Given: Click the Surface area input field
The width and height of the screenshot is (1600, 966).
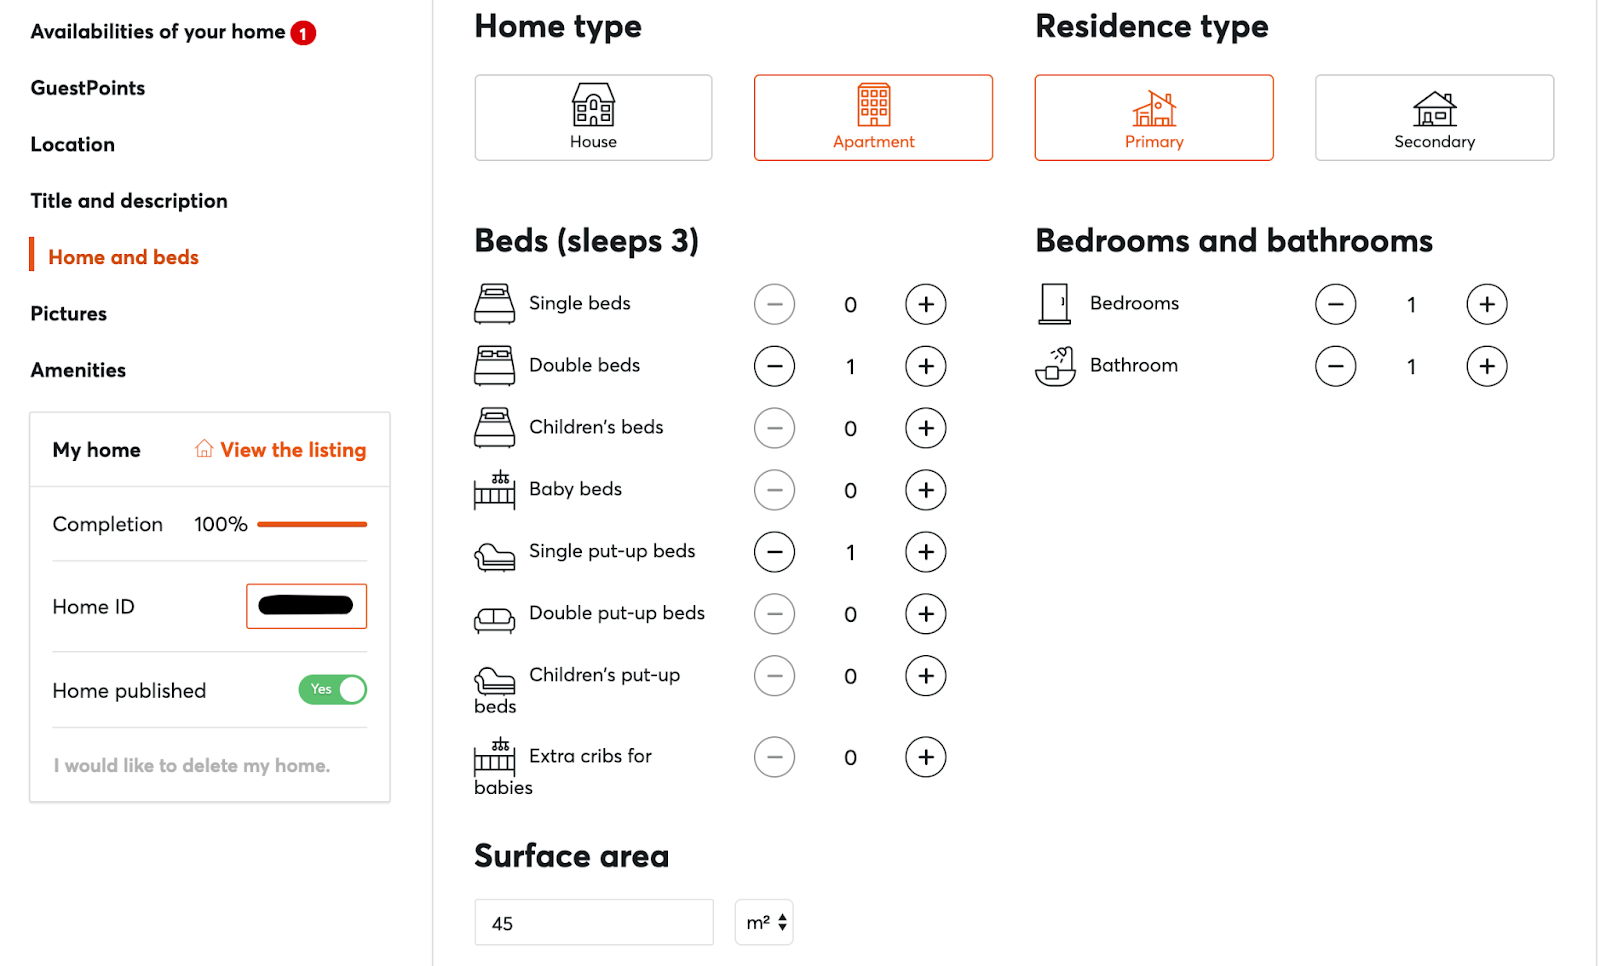Looking at the screenshot, I should coord(594,922).
